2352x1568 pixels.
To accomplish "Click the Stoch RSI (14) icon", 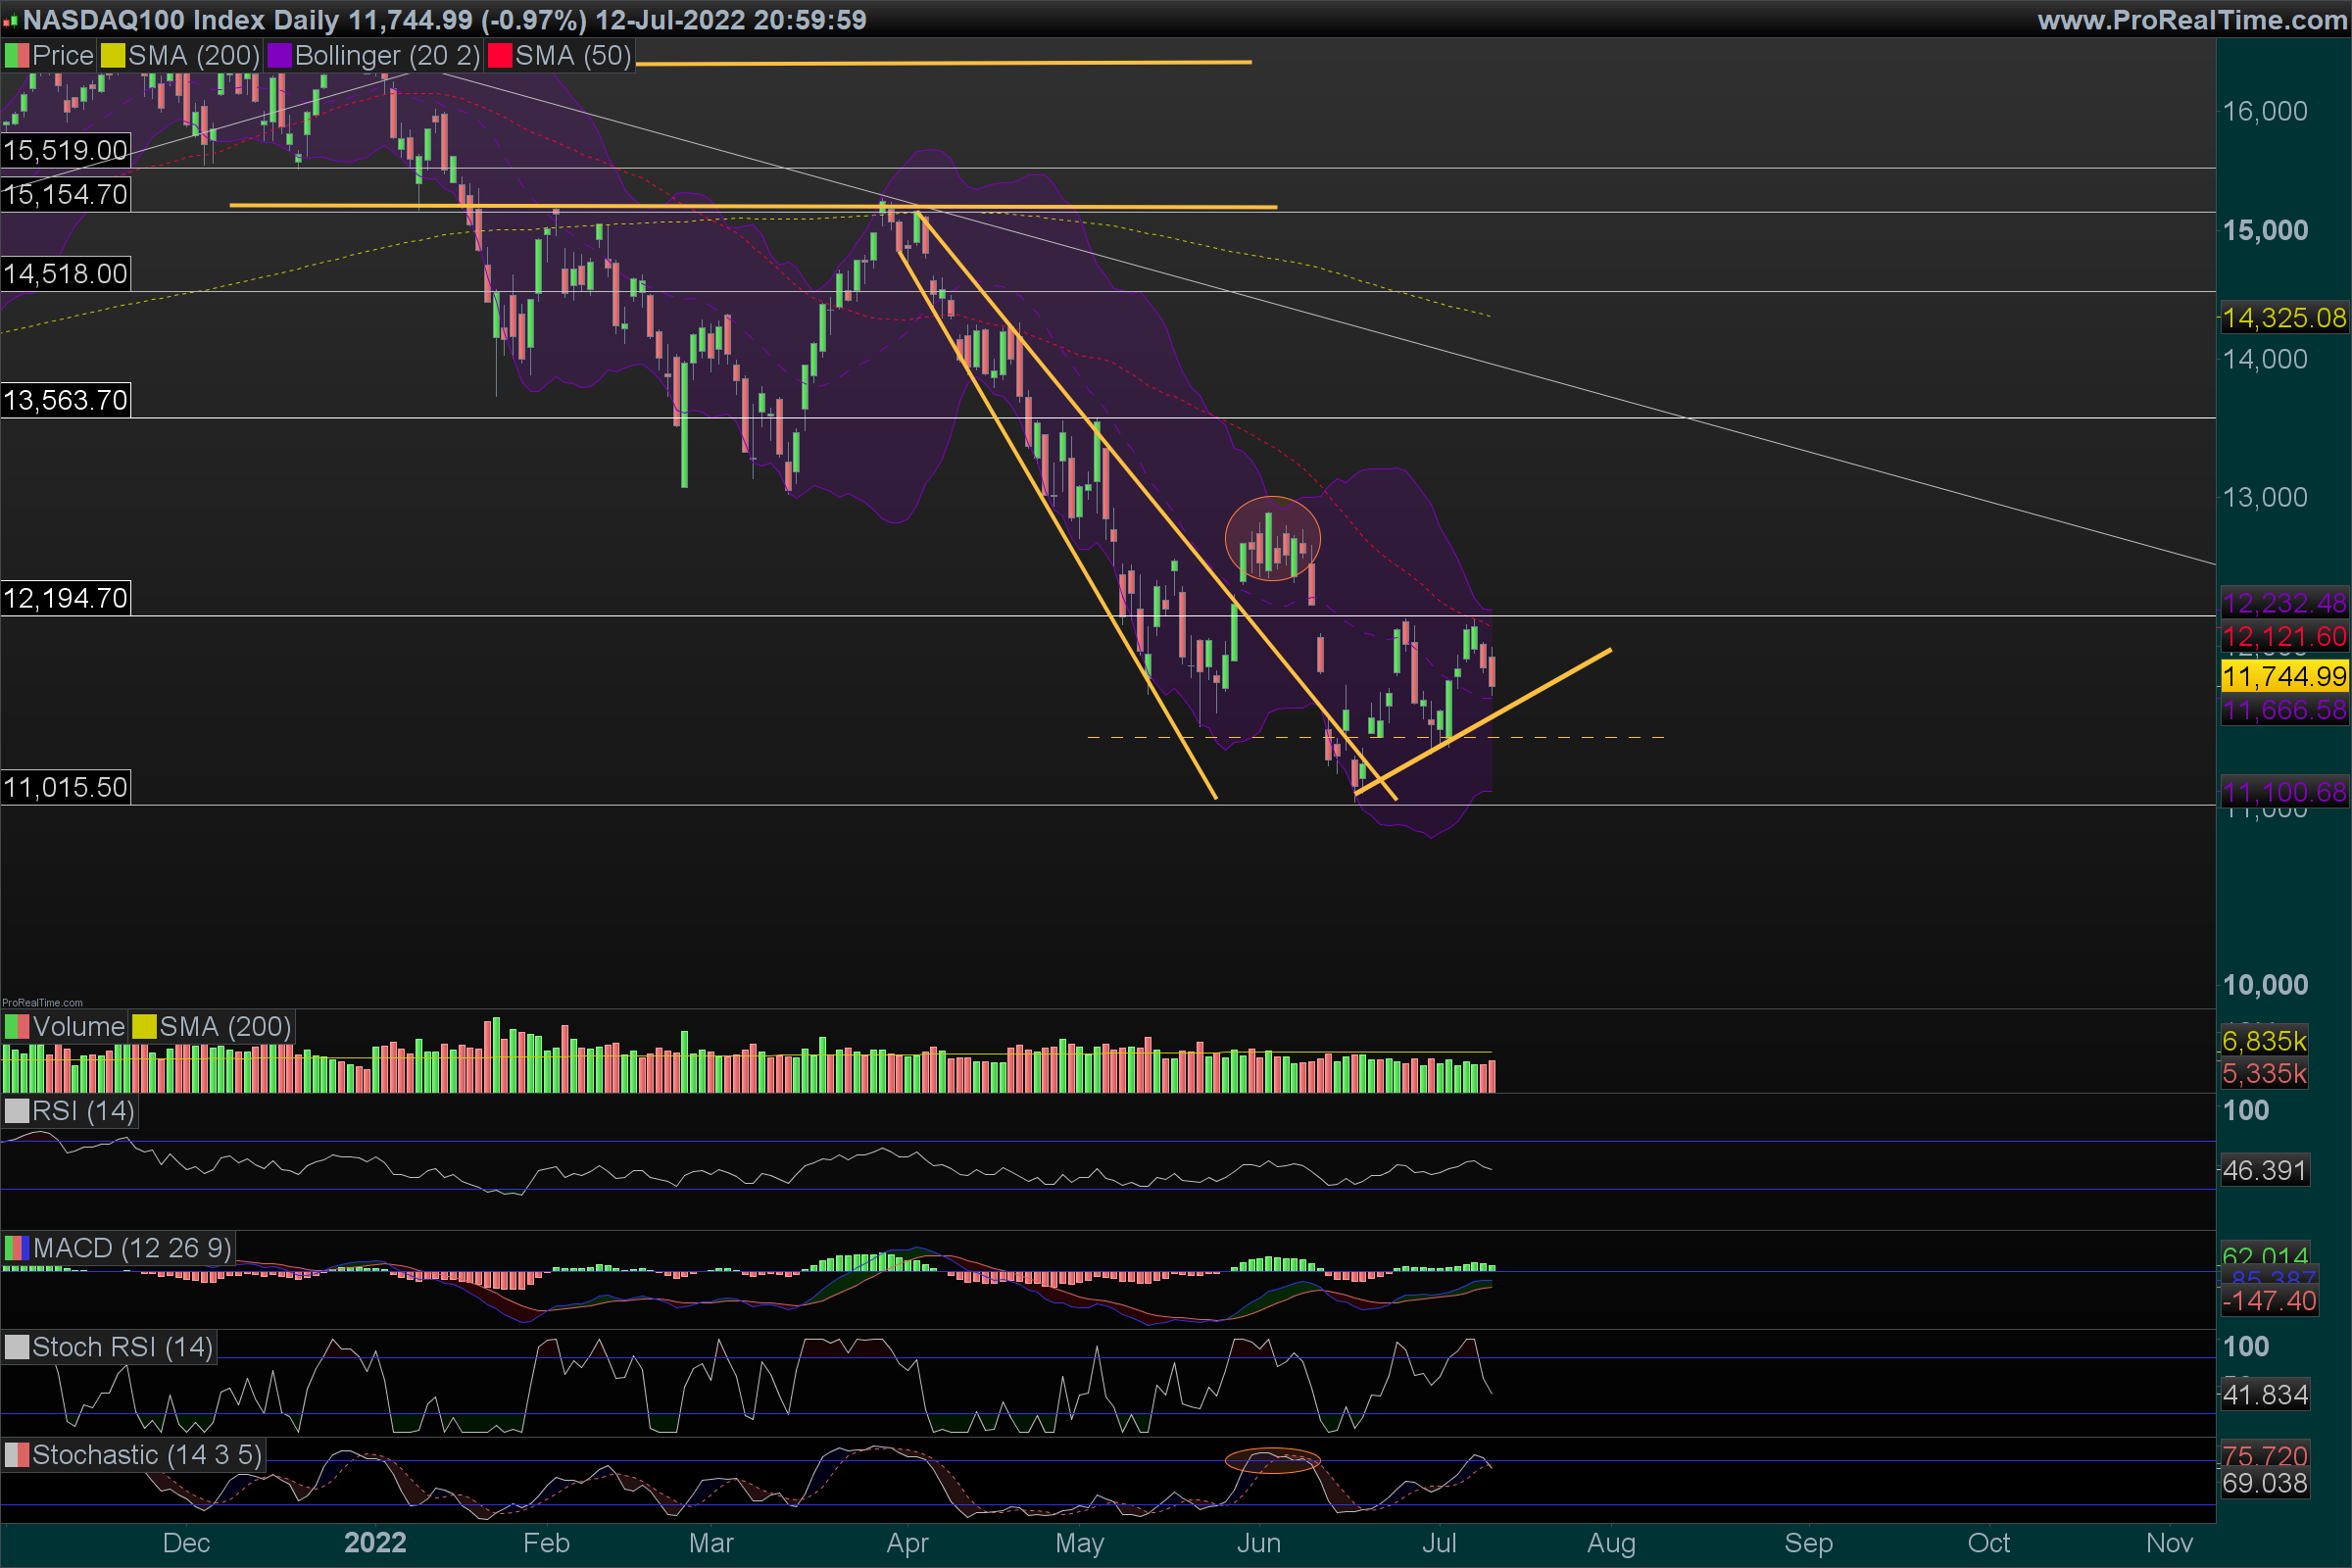I will click(17, 1347).
